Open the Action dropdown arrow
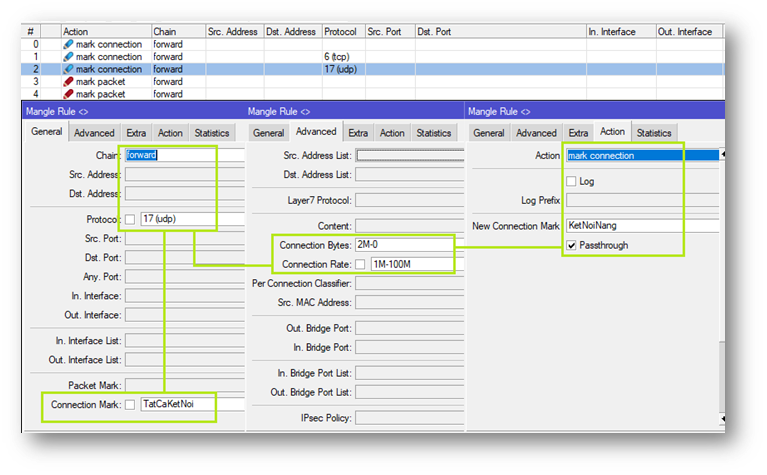Viewport: 767px width, 475px height. pos(722,155)
